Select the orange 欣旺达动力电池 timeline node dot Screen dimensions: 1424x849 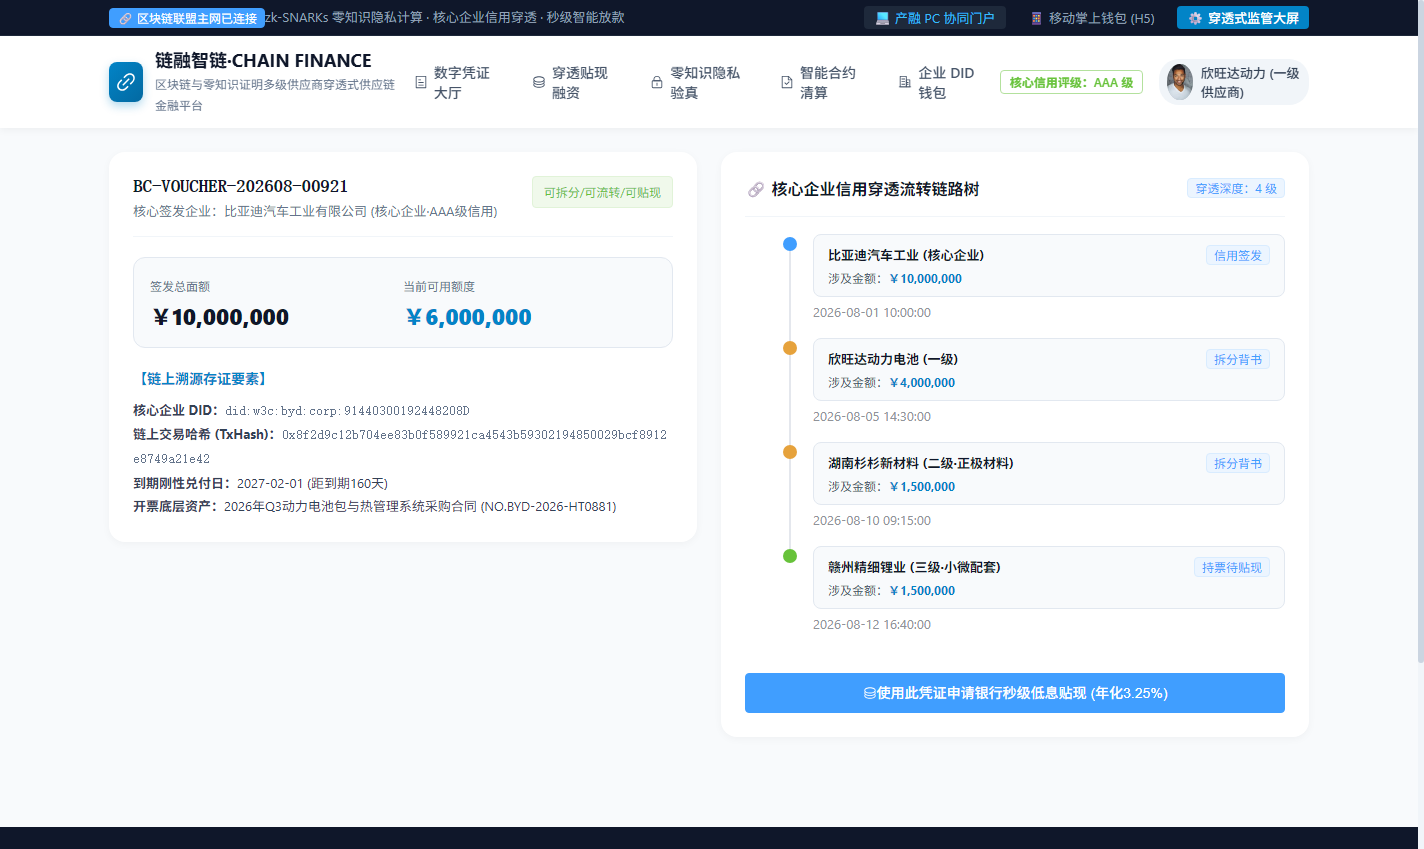click(x=790, y=348)
